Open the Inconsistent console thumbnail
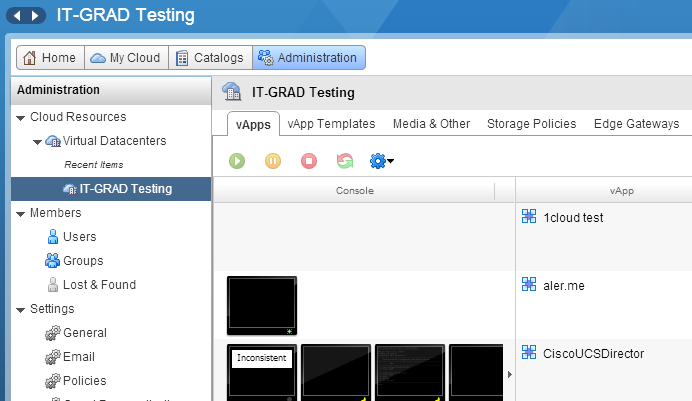692x401 pixels. [262, 372]
